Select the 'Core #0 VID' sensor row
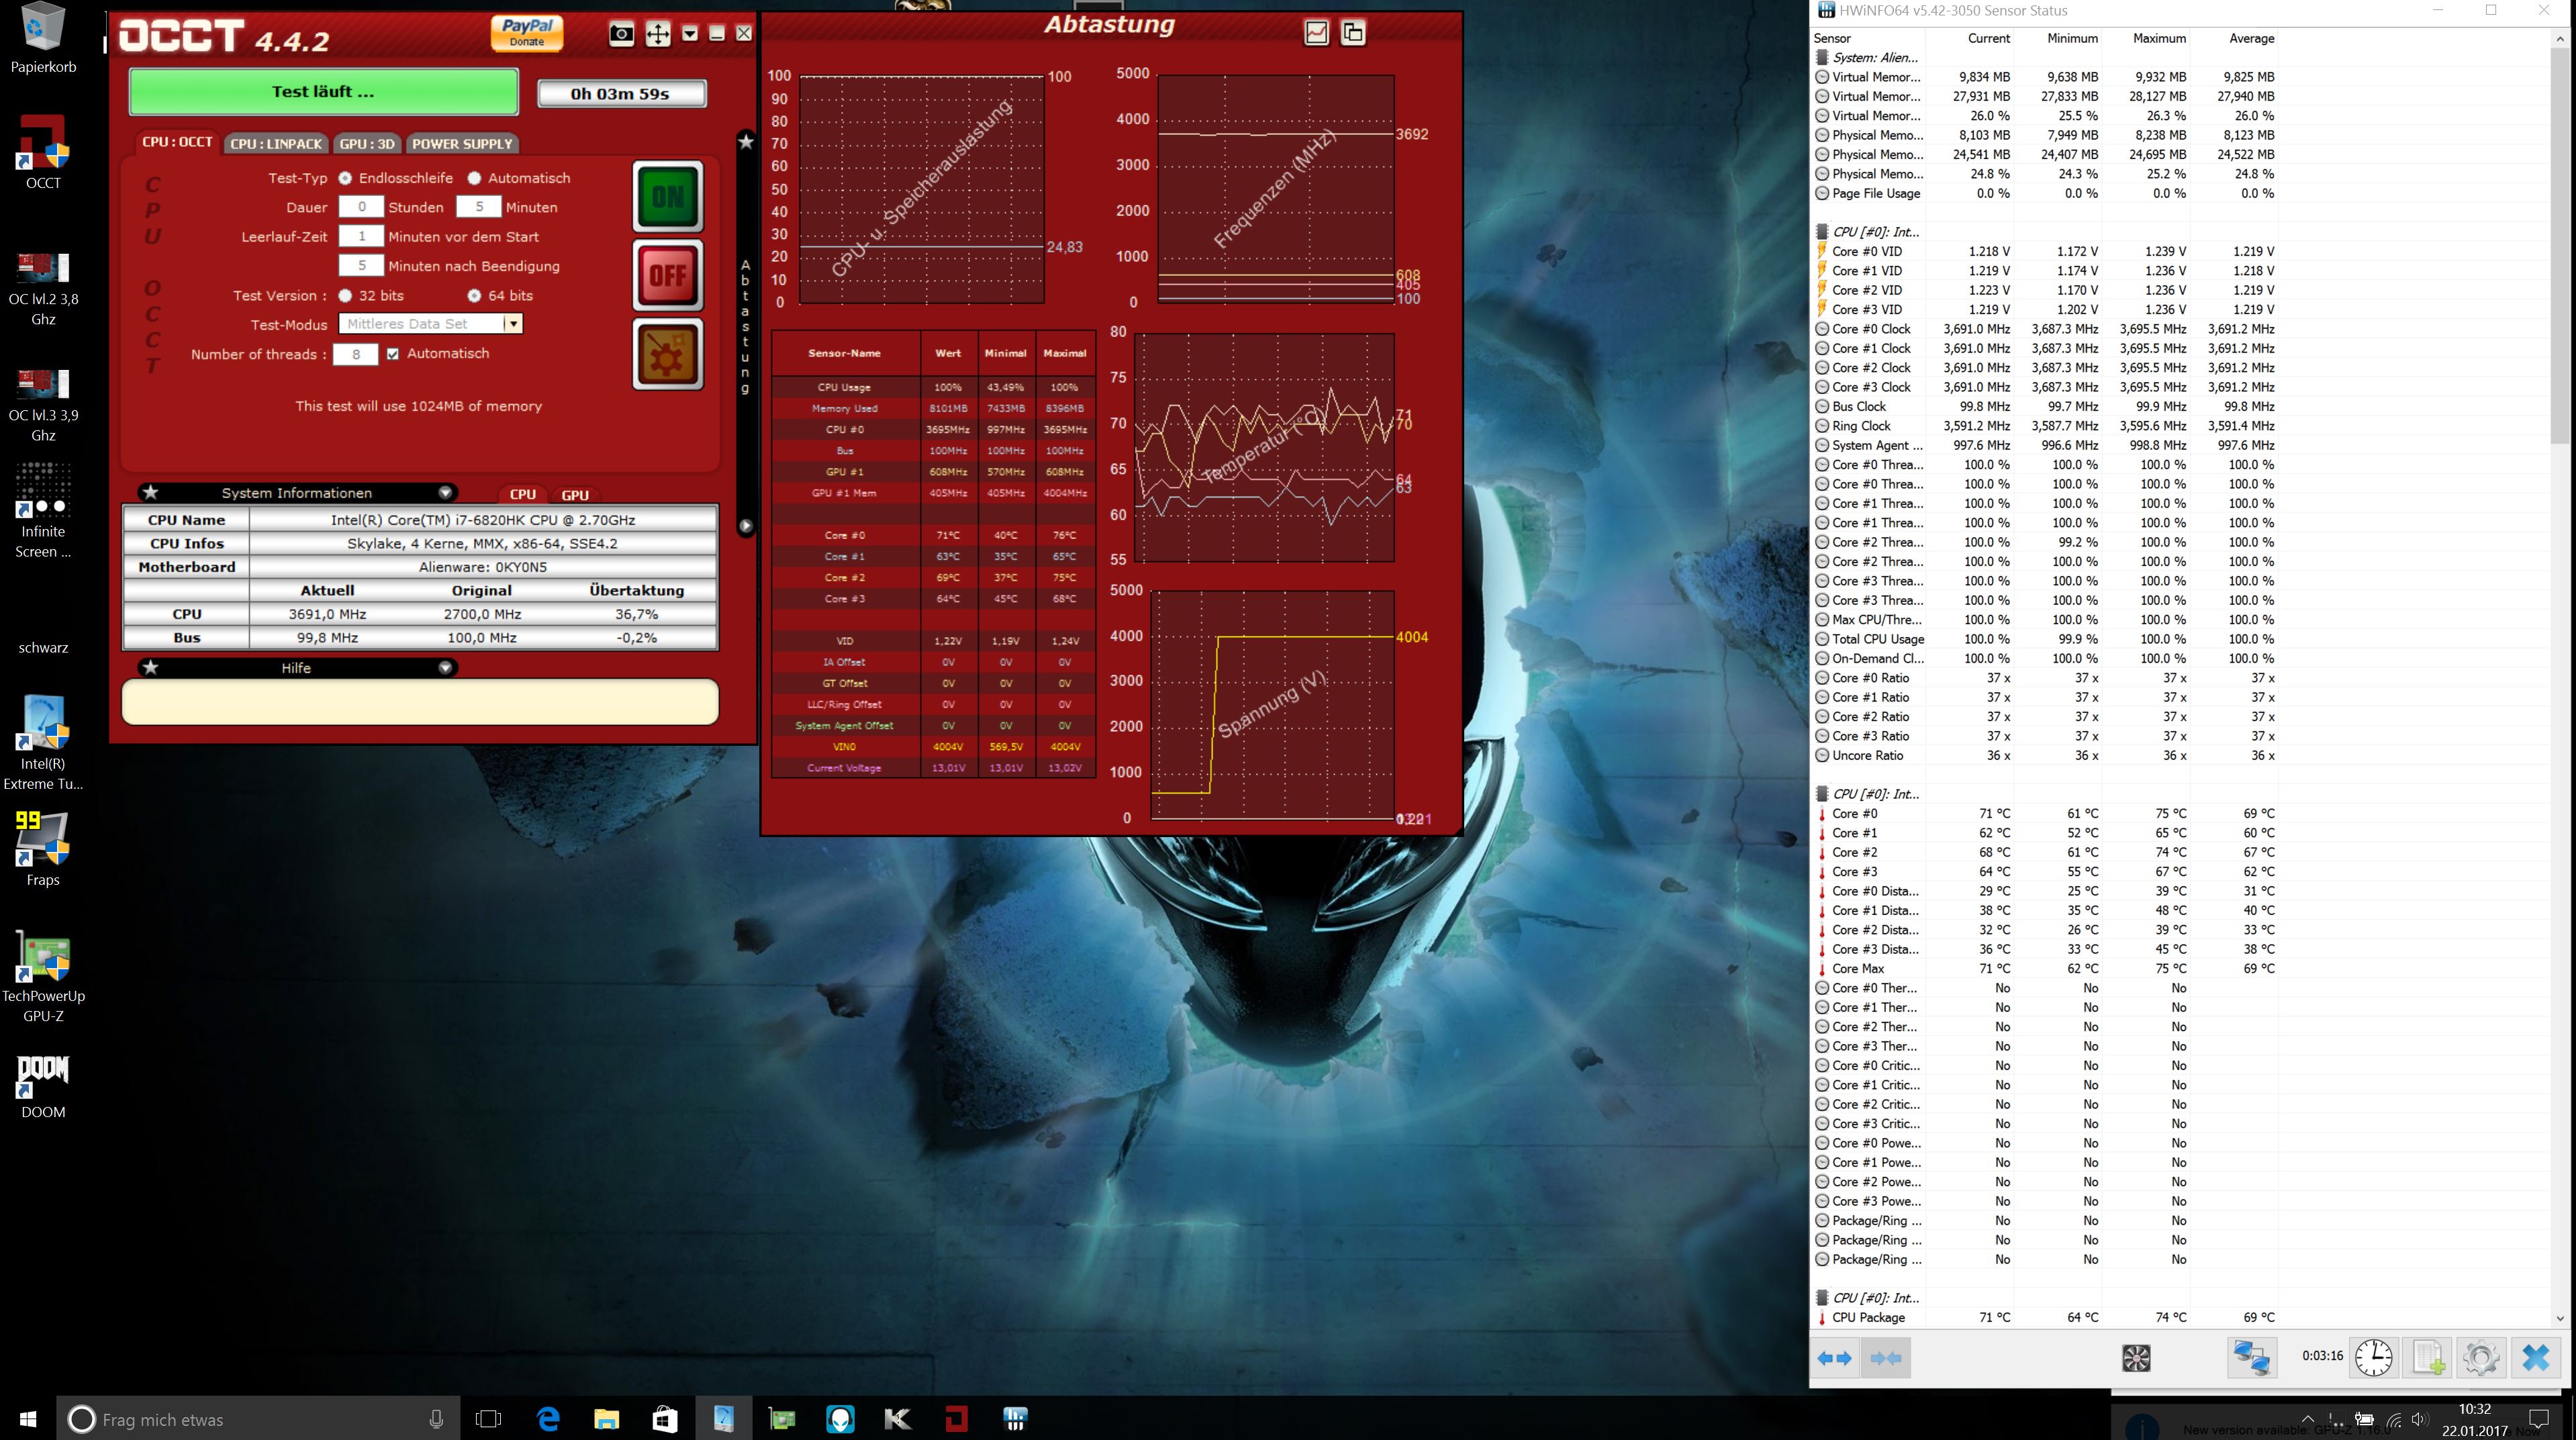 (2045, 251)
